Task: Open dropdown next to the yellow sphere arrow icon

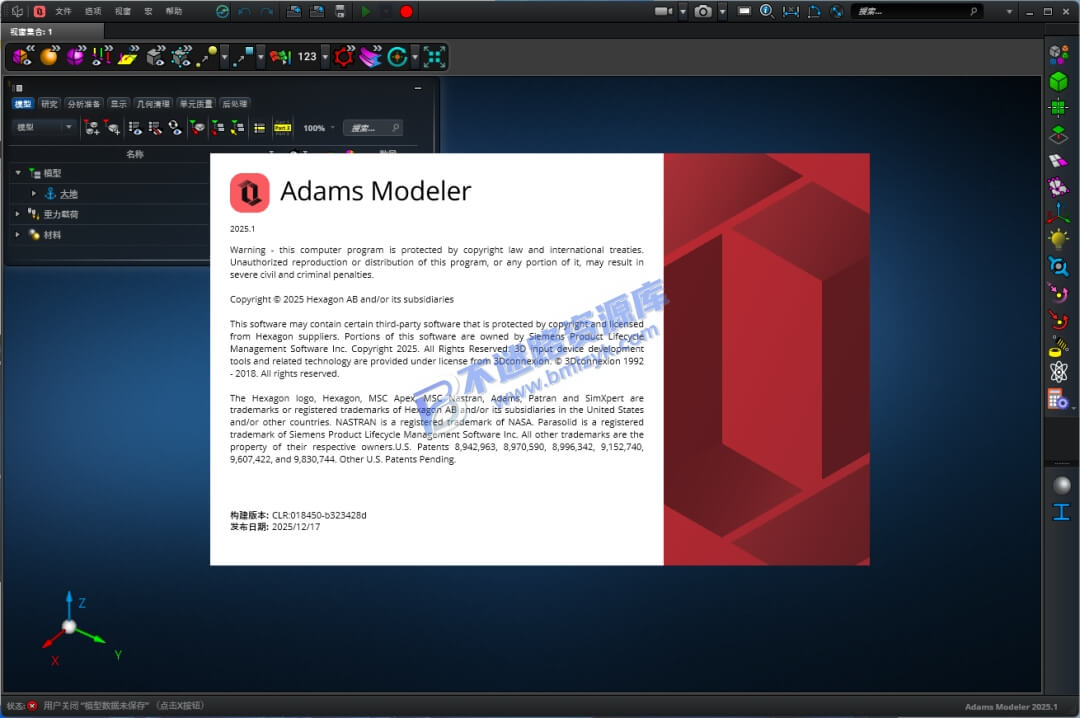Action: pyautogui.click(x=224, y=57)
